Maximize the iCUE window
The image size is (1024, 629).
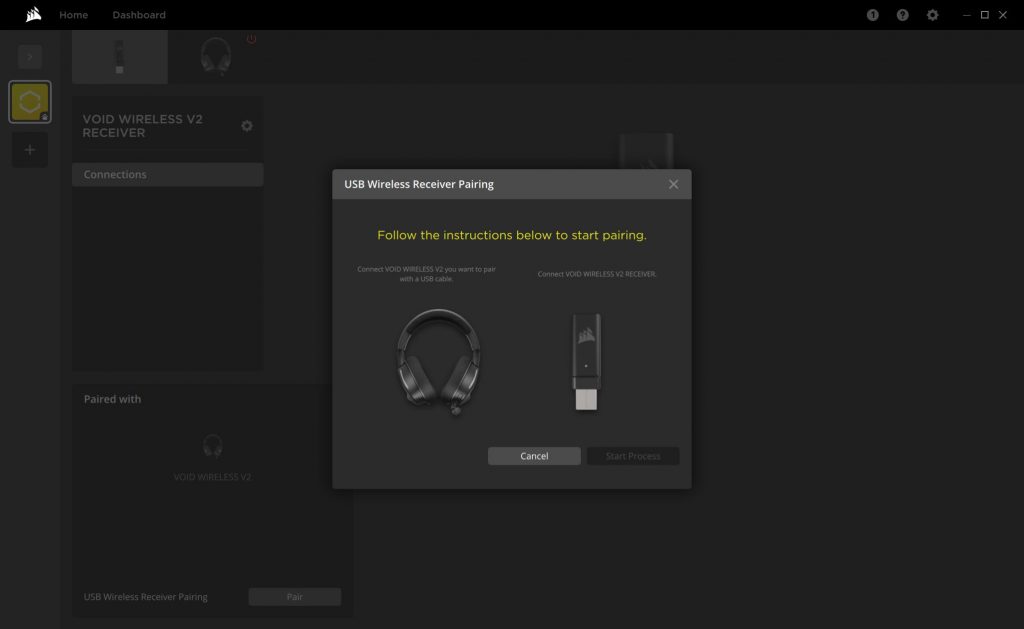click(x=985, y=15)
